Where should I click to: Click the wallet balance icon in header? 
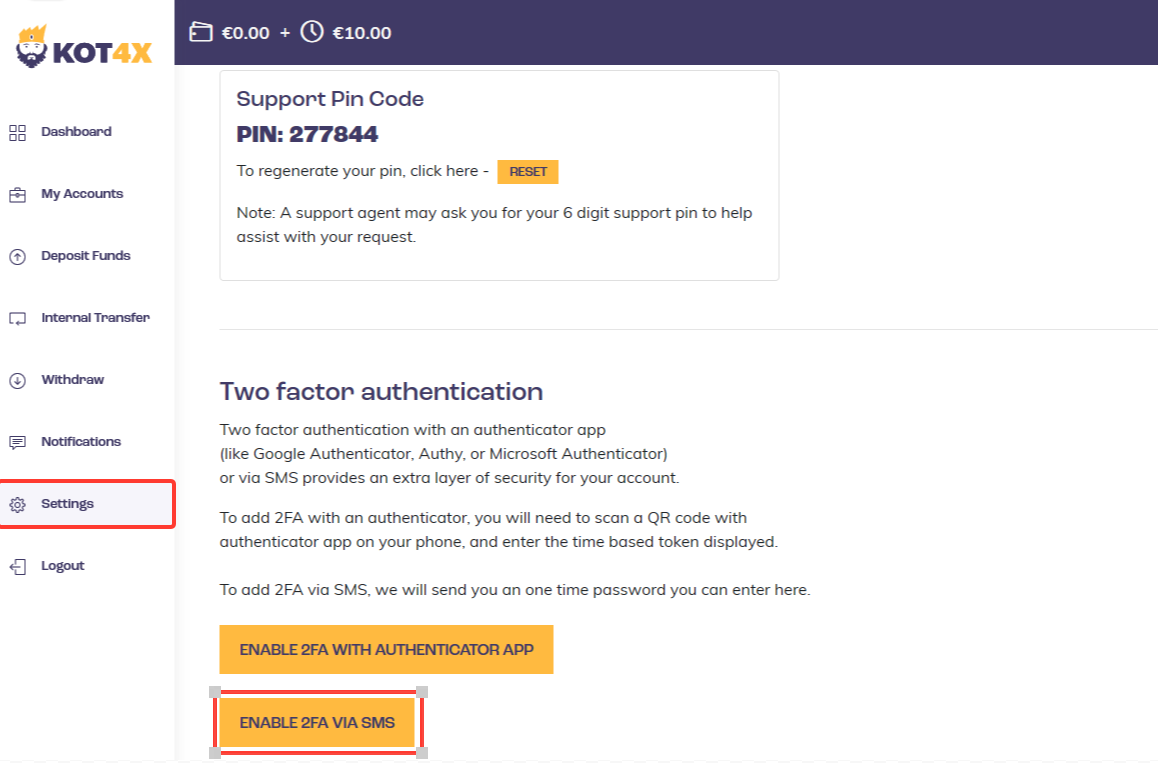click(201, 32)
